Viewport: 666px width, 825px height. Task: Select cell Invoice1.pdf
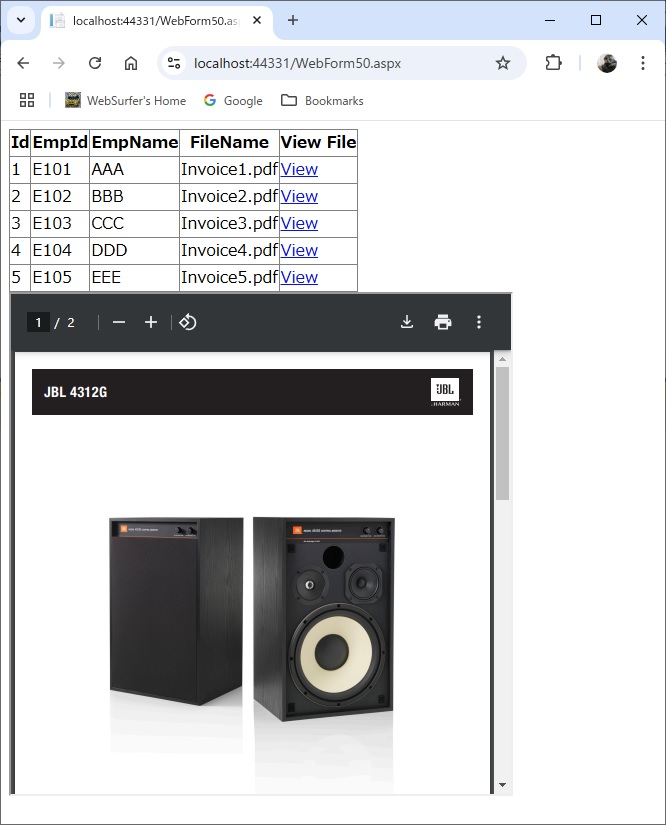click(229, 169)
